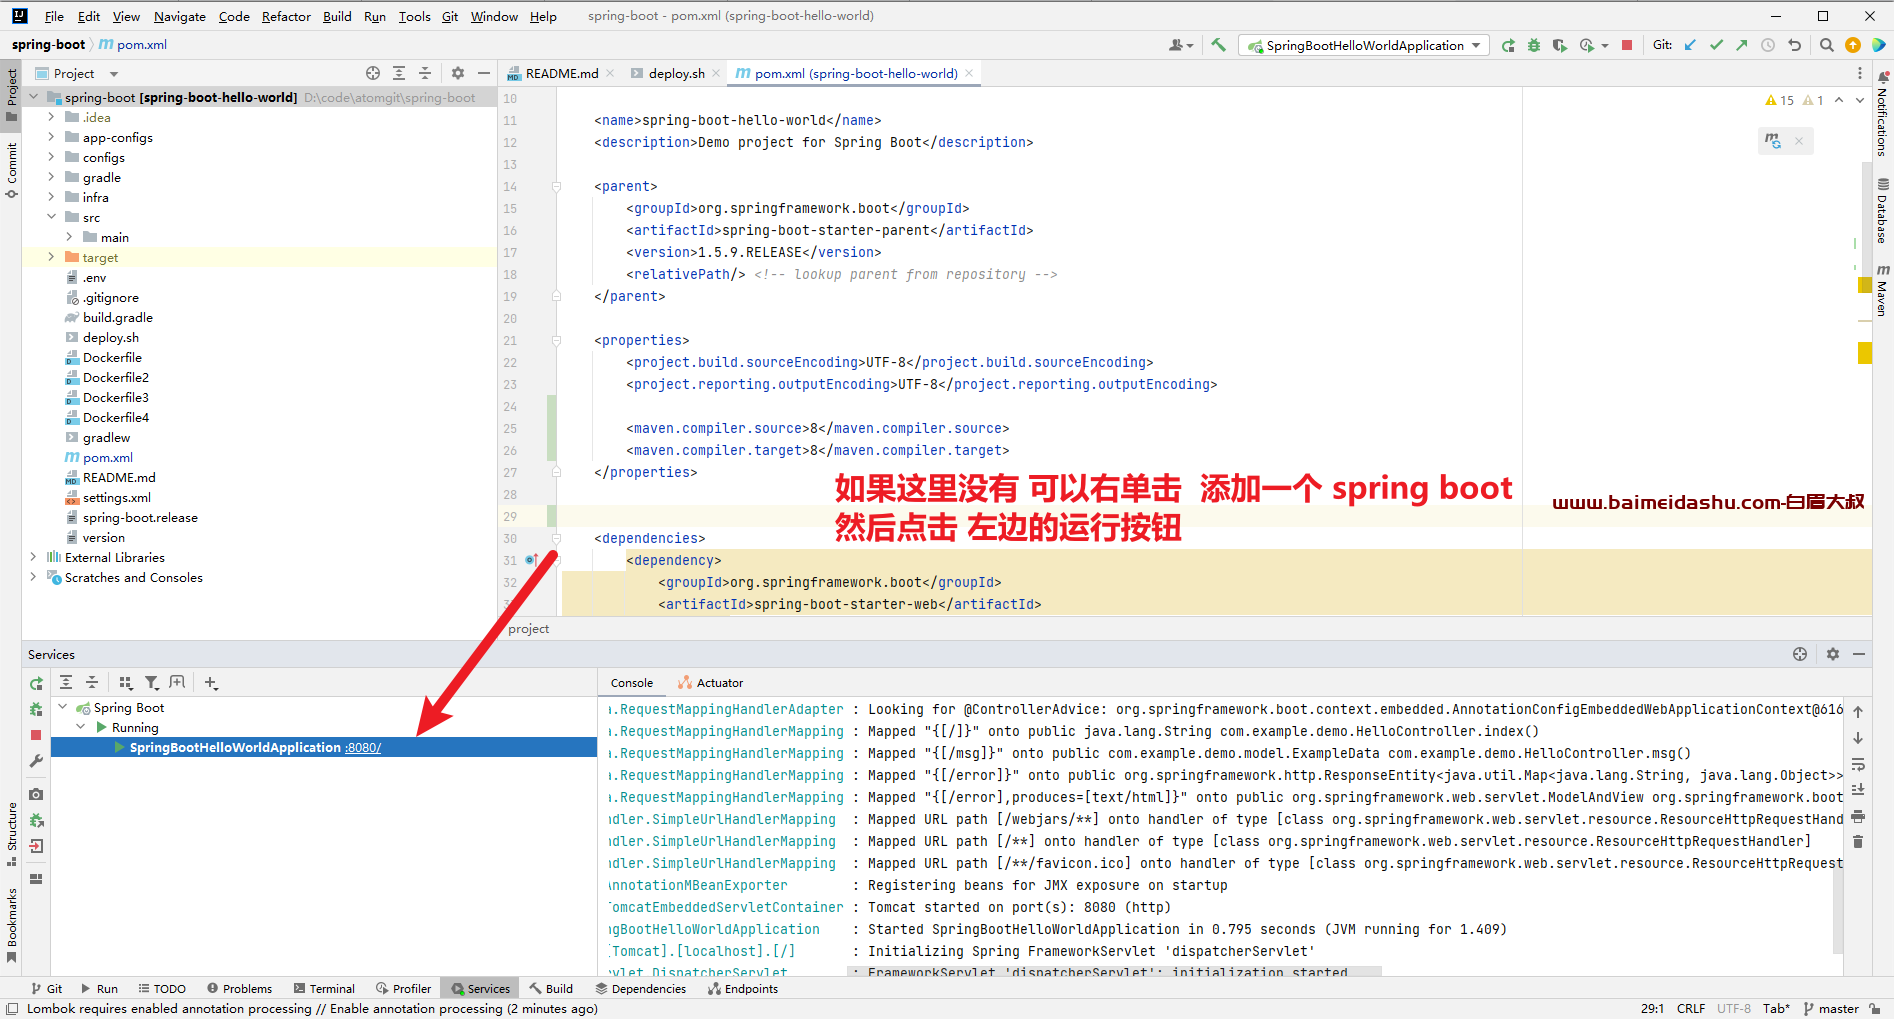Click the rollback undo icon
This screenshot has width=1894, height=1019.
(1795, 45)
